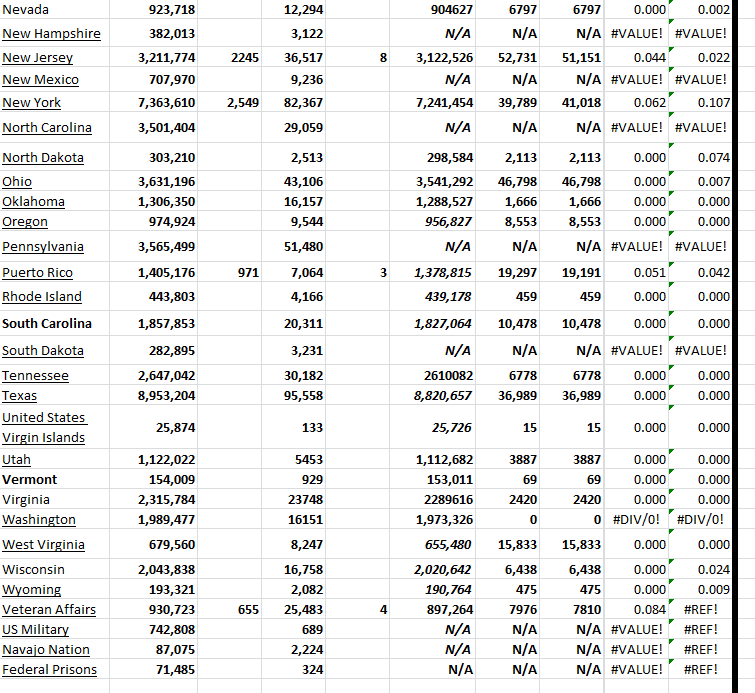Select cell with value 0.051
The image size is (755, 693).
636,273
